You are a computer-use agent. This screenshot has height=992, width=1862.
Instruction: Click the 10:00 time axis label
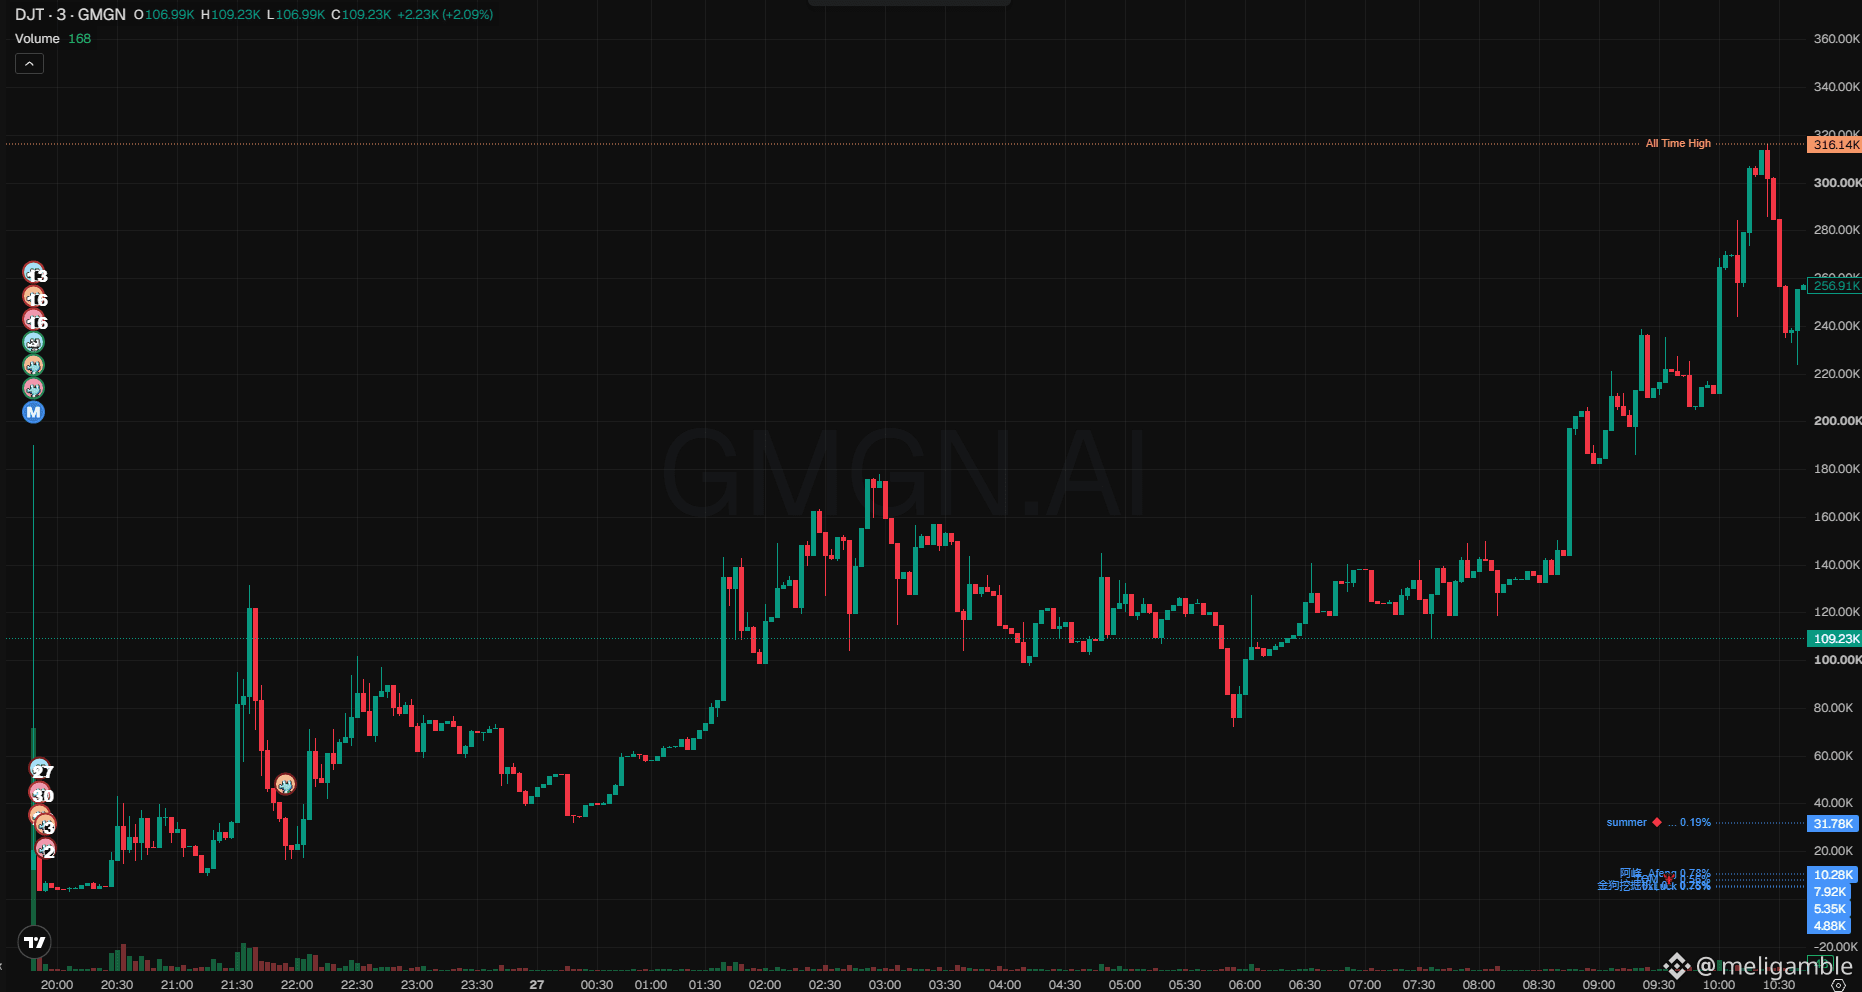tap(1719, 985)
